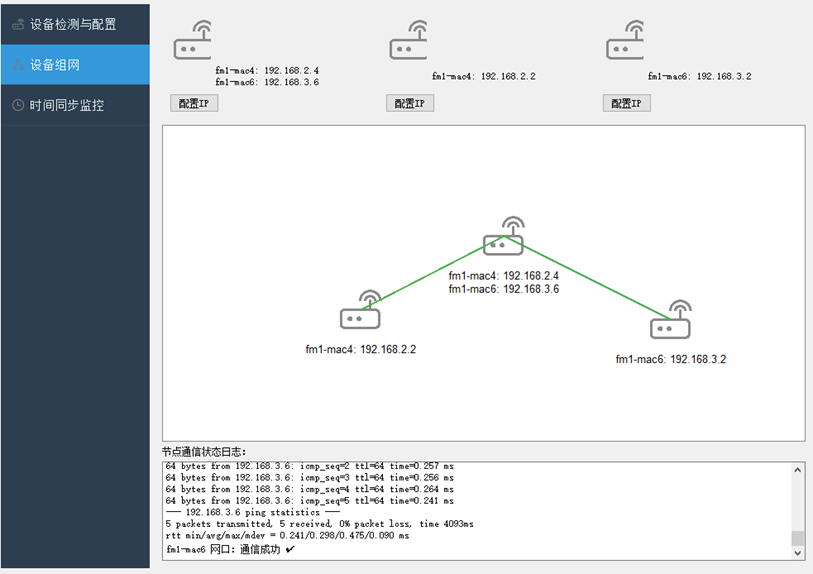Click top text fm1-mac4: 192.168.2.2
This screenshot has height=574, width=813.
(x=484, y=76)
